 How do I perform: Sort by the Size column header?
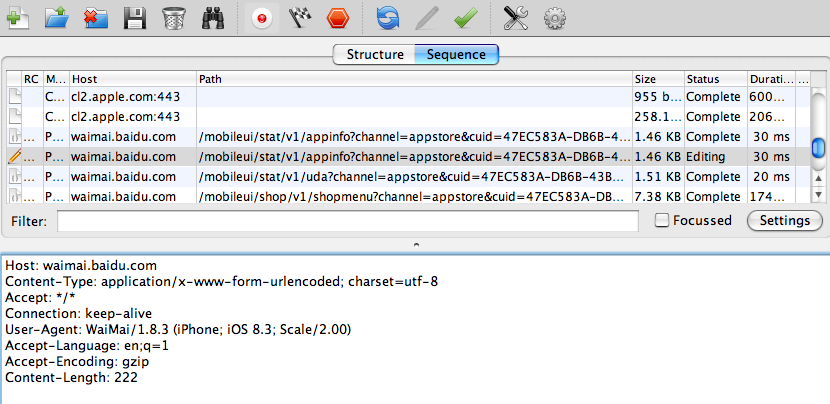click(x=658, y=79)
